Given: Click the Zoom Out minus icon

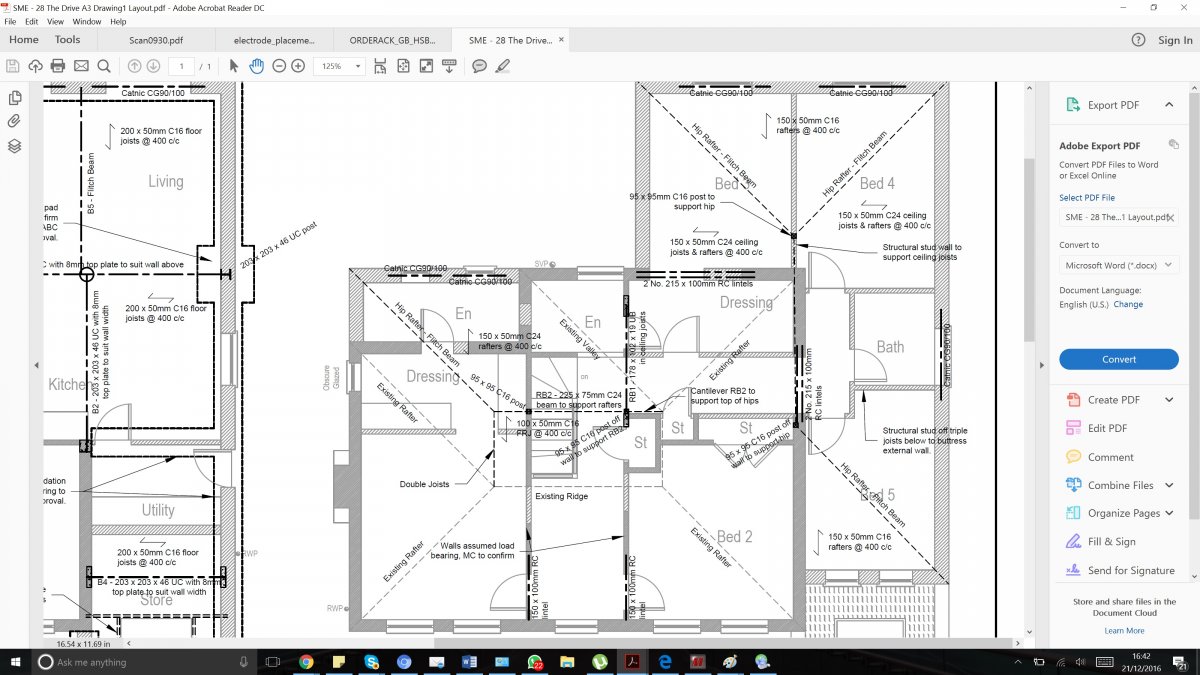Looking at the screenshot, I should tap(279, 66).
